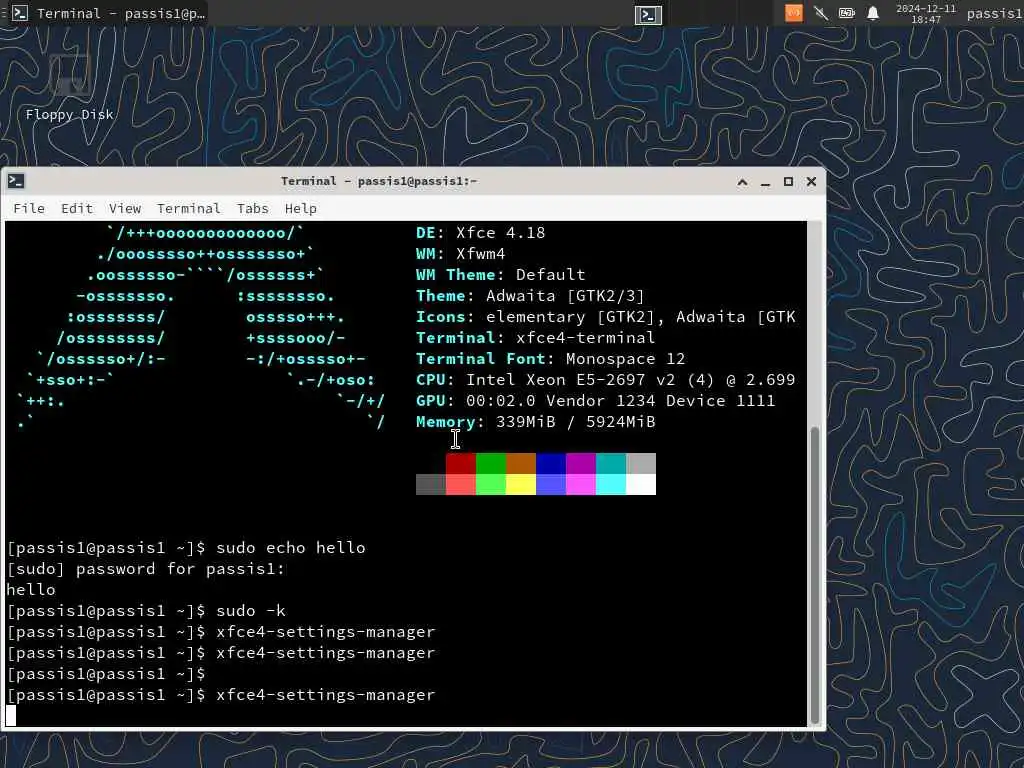Click the 'GPU: 00:02.0 Vendor 1234' line
The width and height of the screenshot is (1024, 768).
point(596,400)
